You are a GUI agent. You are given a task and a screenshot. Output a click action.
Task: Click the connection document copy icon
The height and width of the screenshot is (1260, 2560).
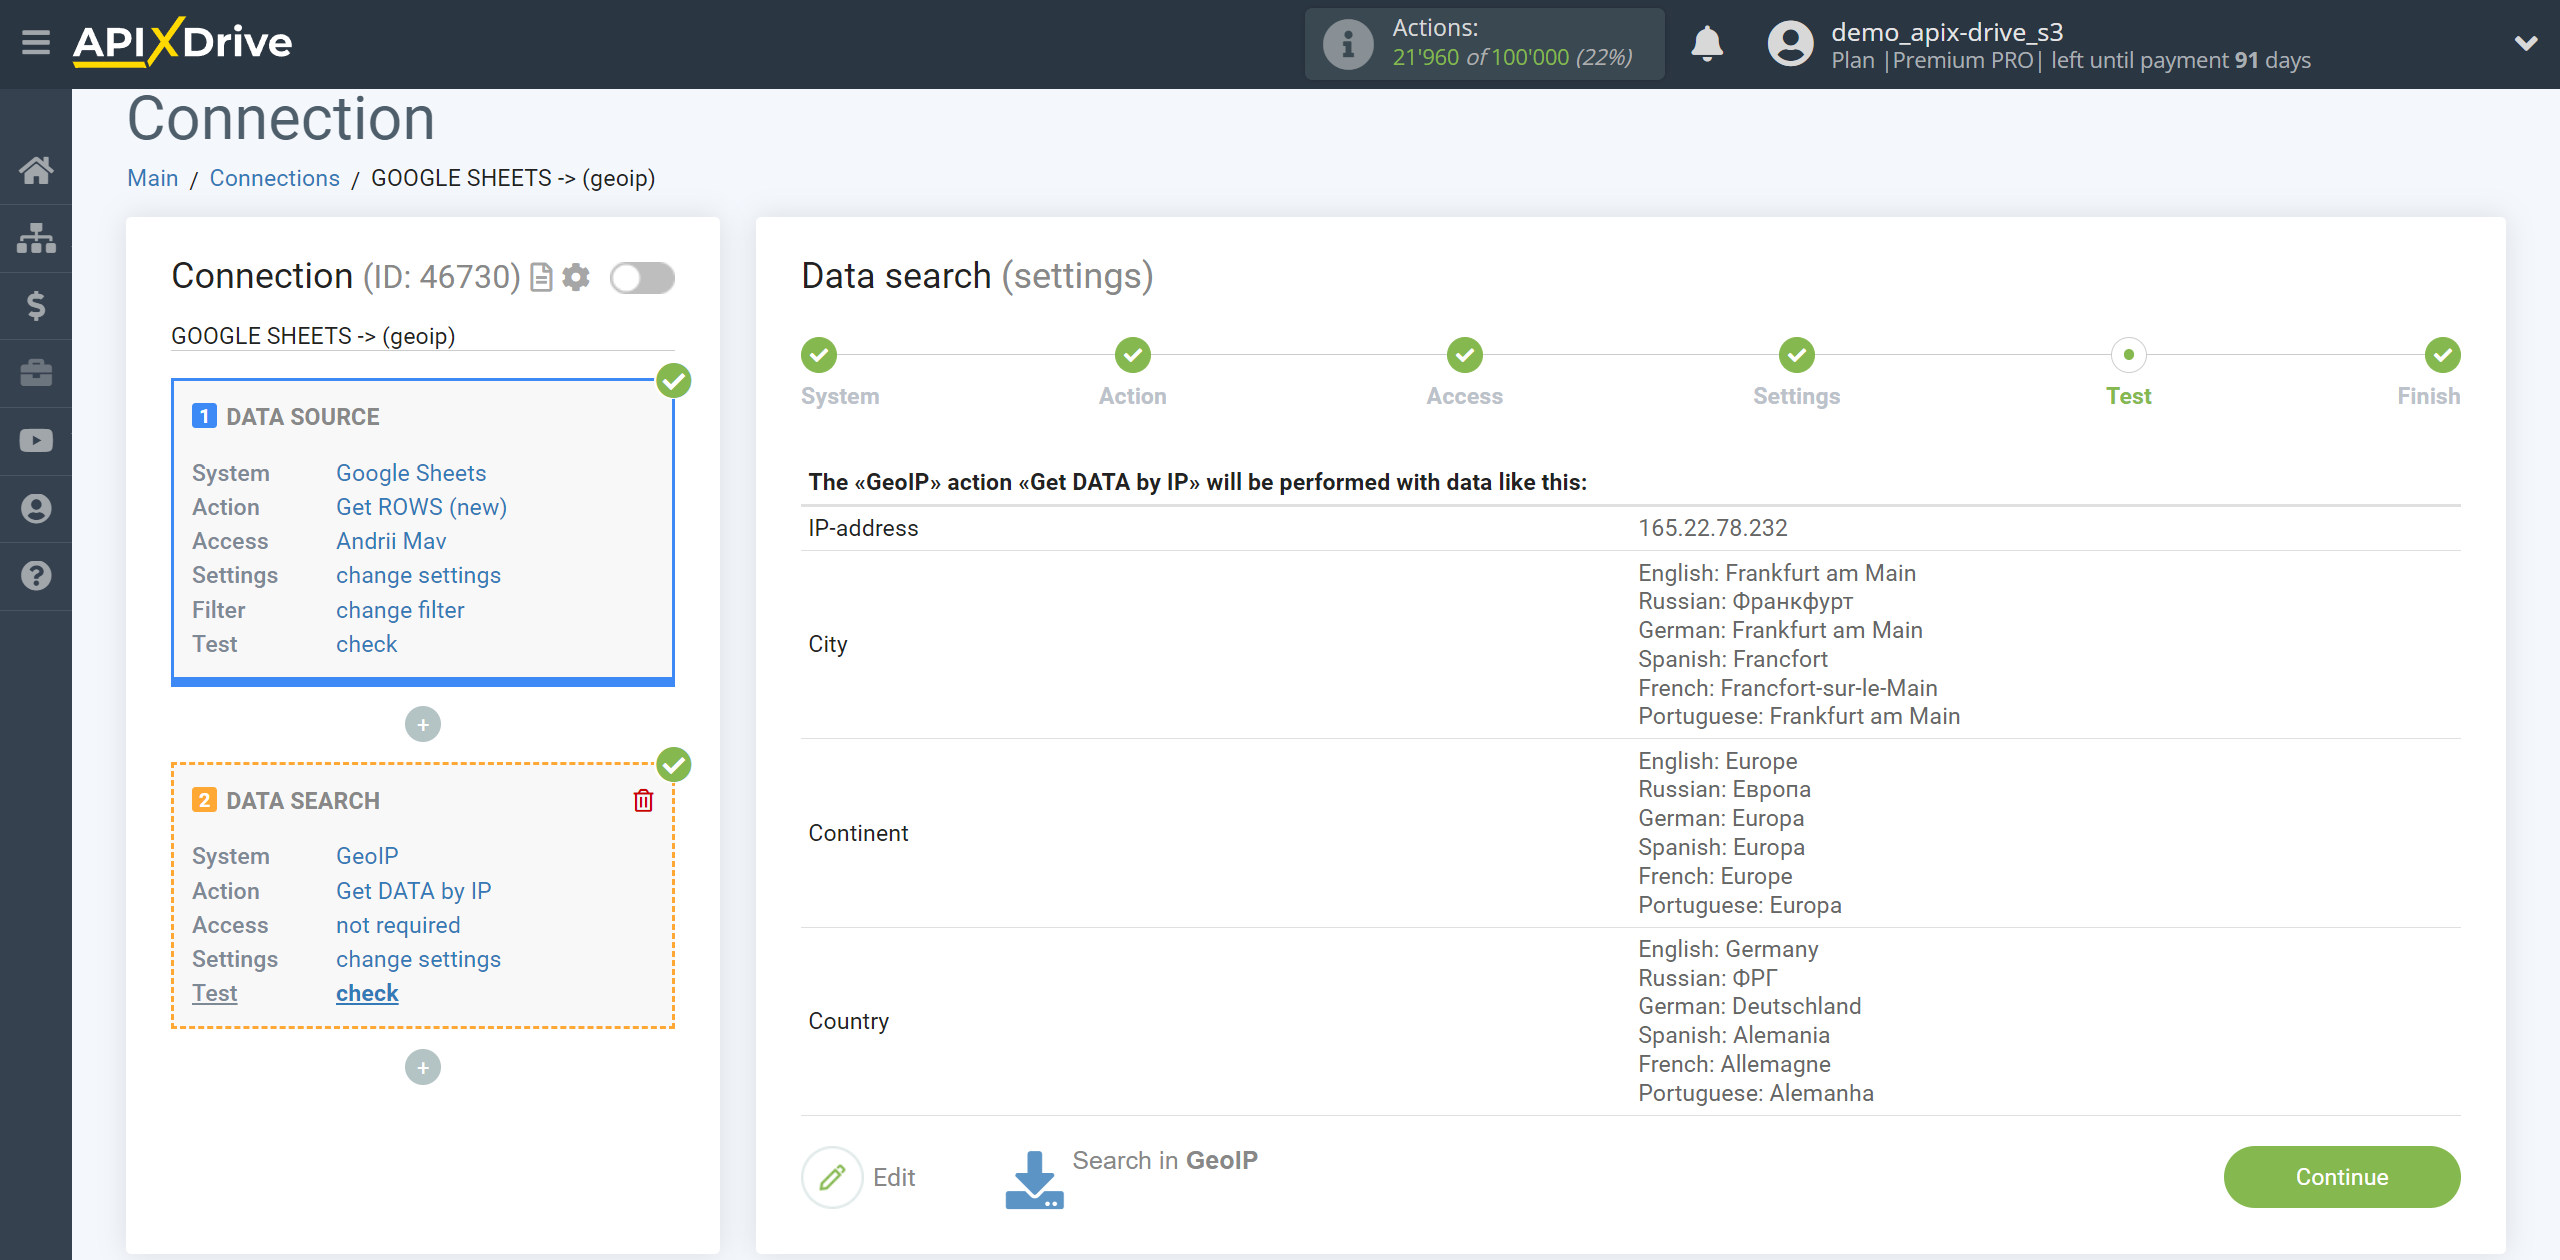pos(541,277)
